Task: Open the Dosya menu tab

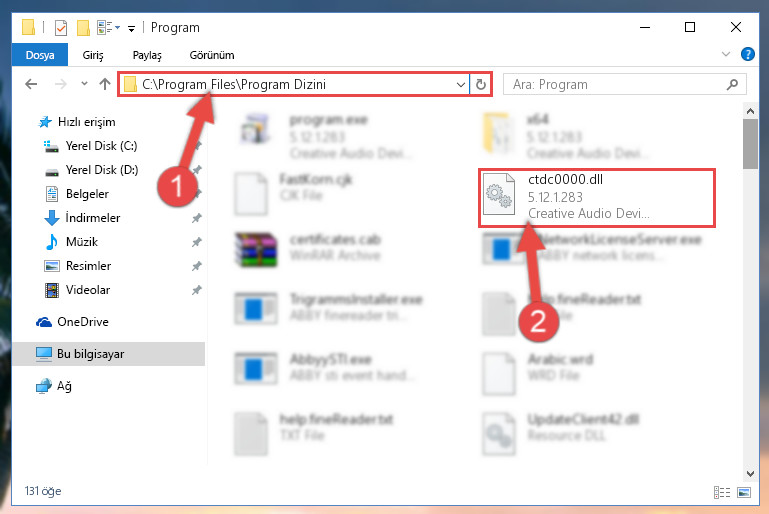Action: 40,55
